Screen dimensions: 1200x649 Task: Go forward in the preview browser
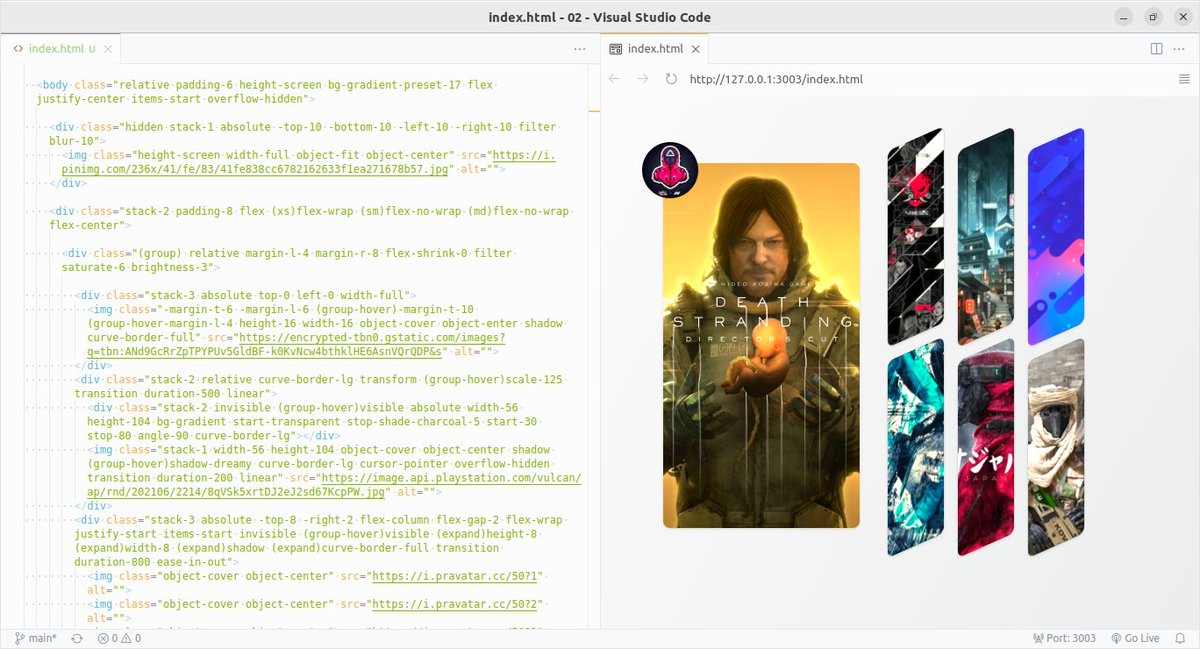pyautogui.click(x=643, y=79)
